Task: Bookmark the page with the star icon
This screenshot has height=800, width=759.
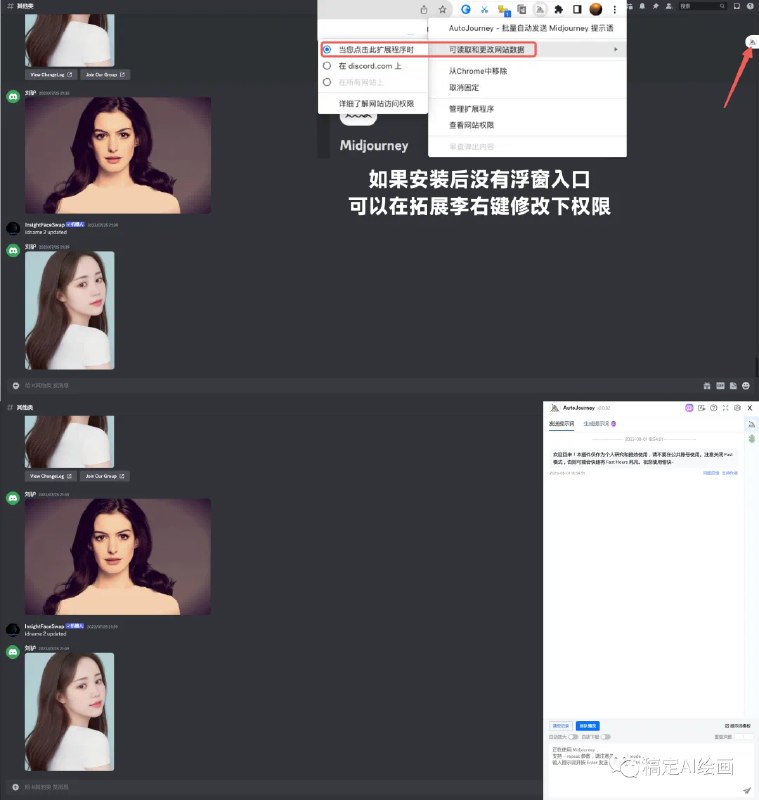Action: [x=442, y=9]
